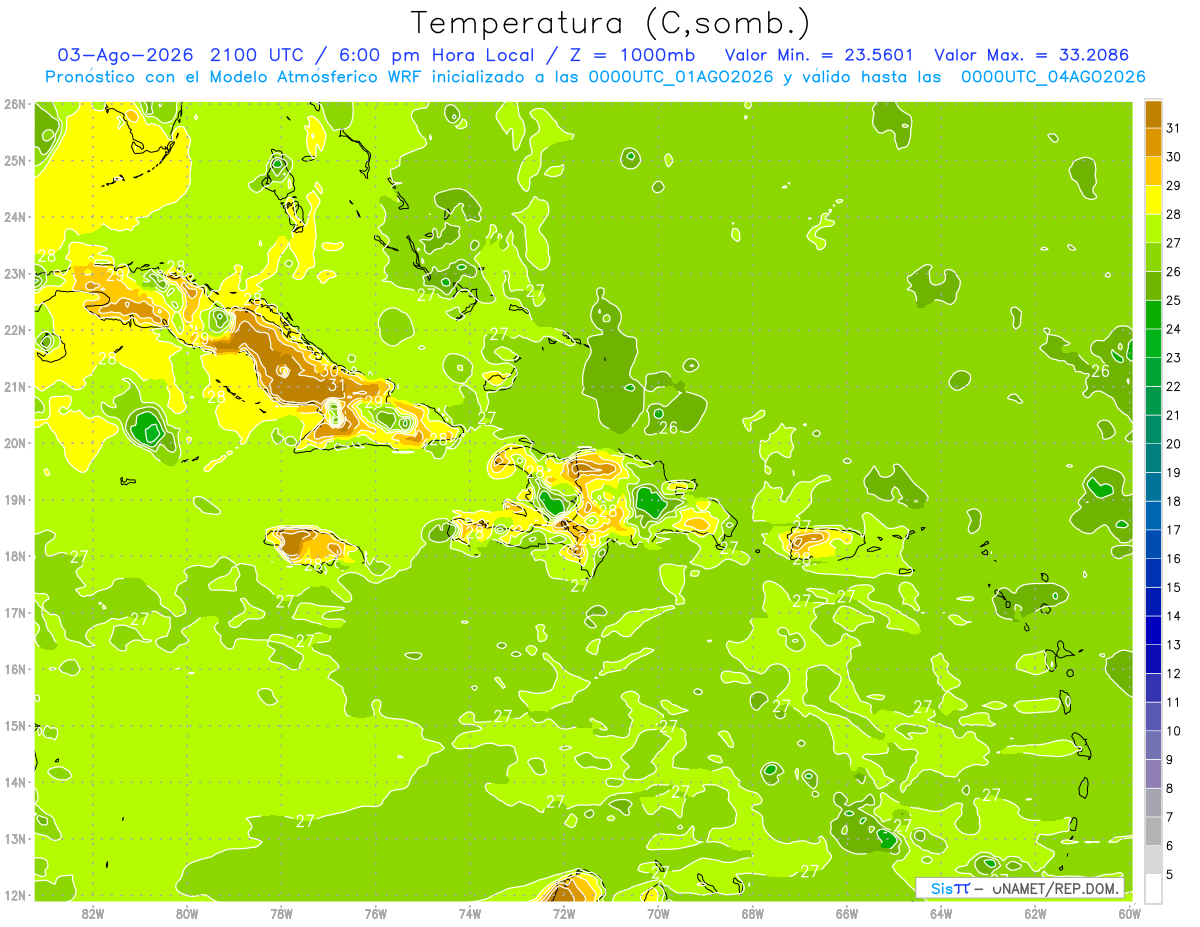Click the color bar label "25"
This screenshot has width=1200, height=927.
[x=1173, y=300]
